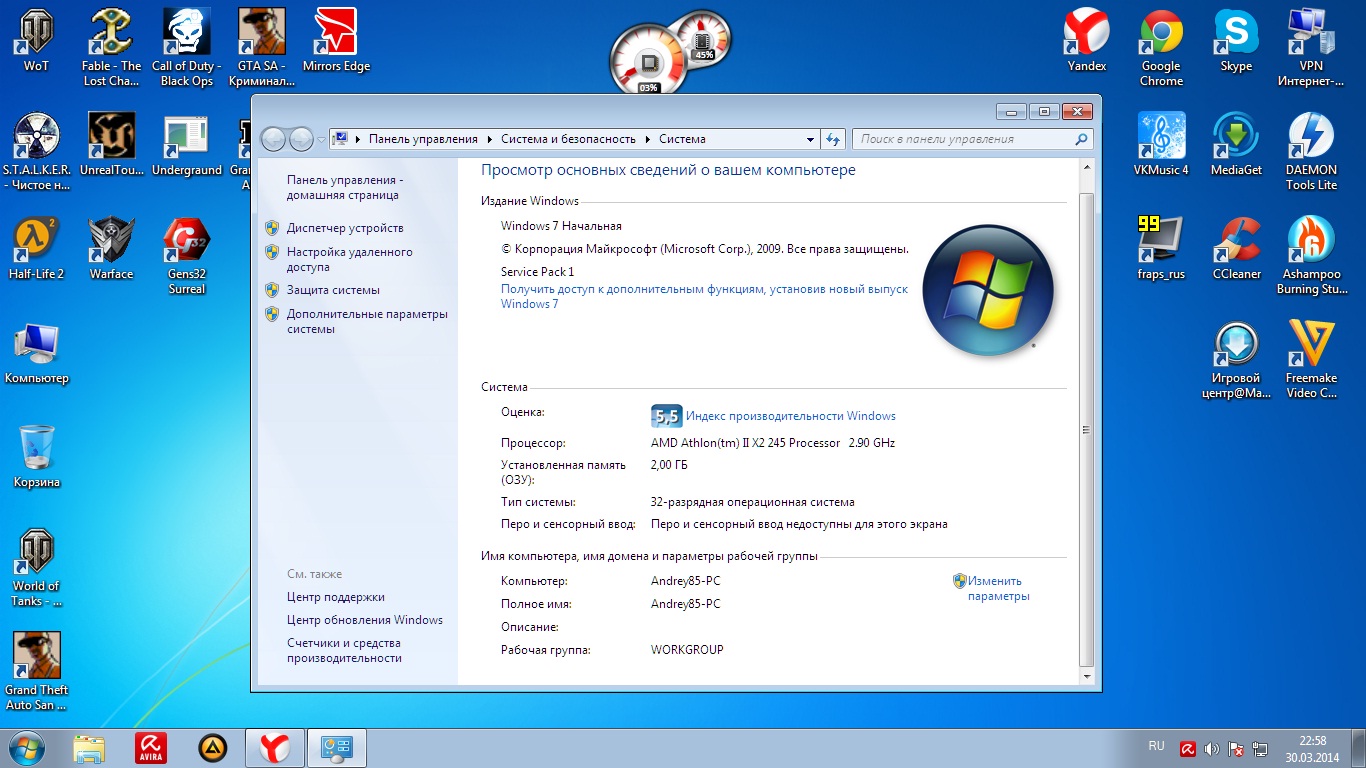Open Счетчики и средства производительности link

coord(344,651)
